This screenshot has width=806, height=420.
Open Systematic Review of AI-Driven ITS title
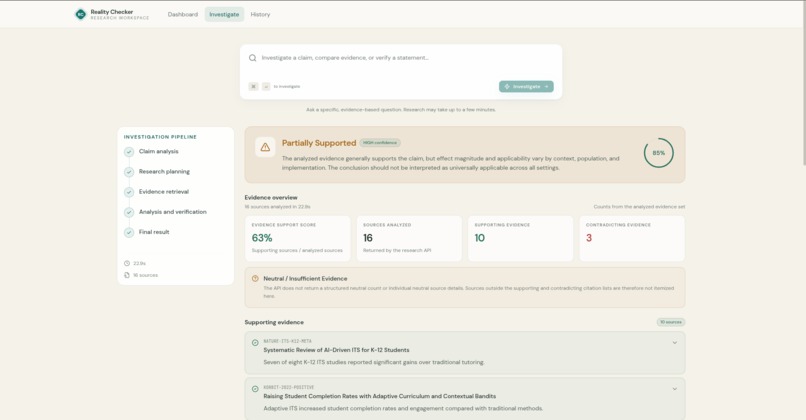[336, 350]
